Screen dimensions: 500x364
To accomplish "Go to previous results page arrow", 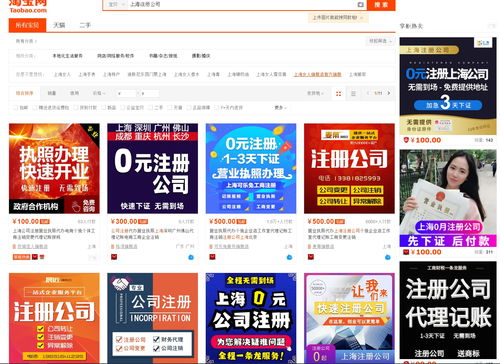I will [x=368, y=93].
